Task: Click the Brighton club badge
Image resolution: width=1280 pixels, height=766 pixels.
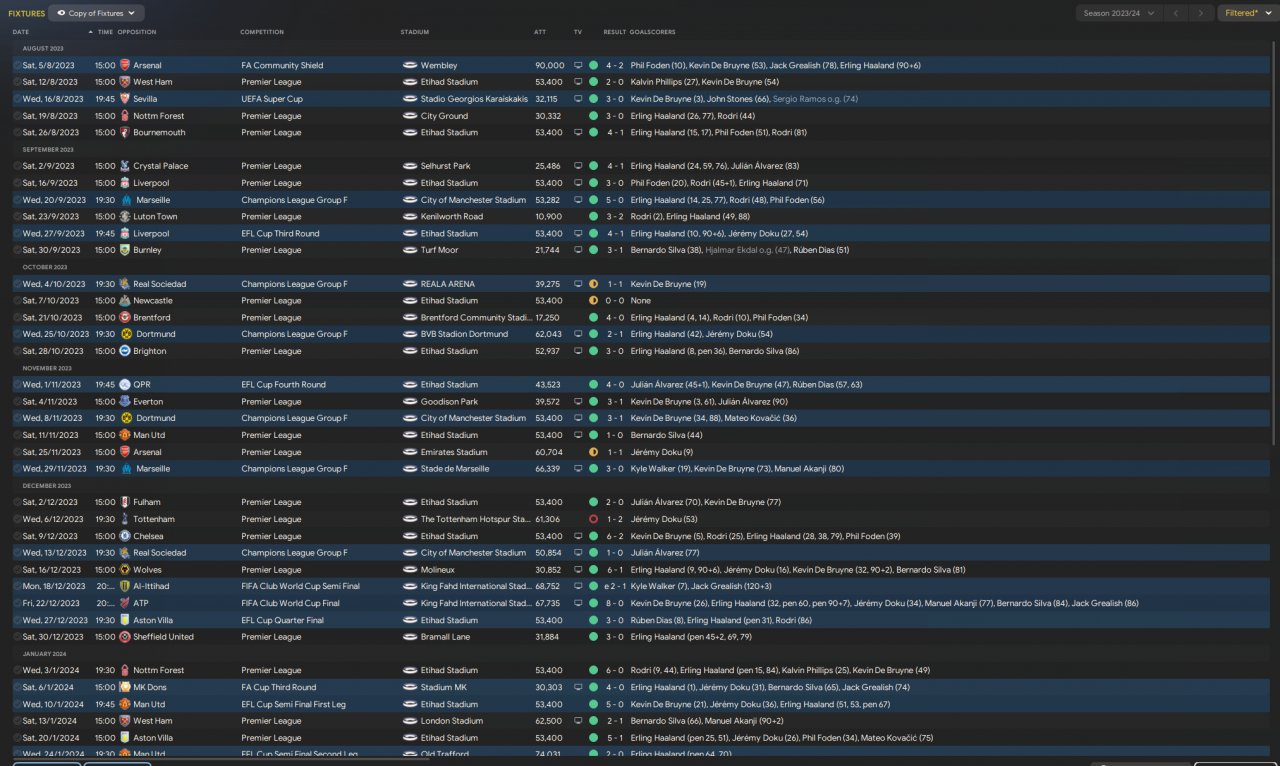Action: coord(125,351)
